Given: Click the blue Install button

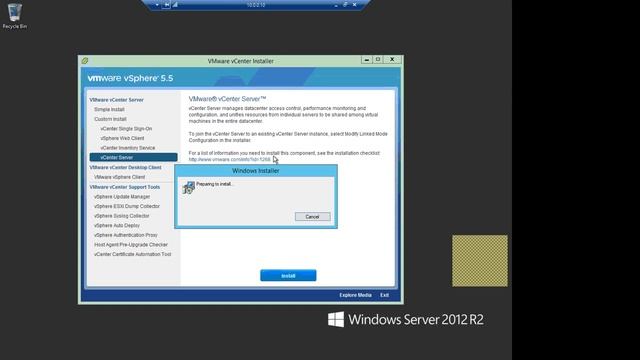Looking at the screenshot, I should (288, 276).
